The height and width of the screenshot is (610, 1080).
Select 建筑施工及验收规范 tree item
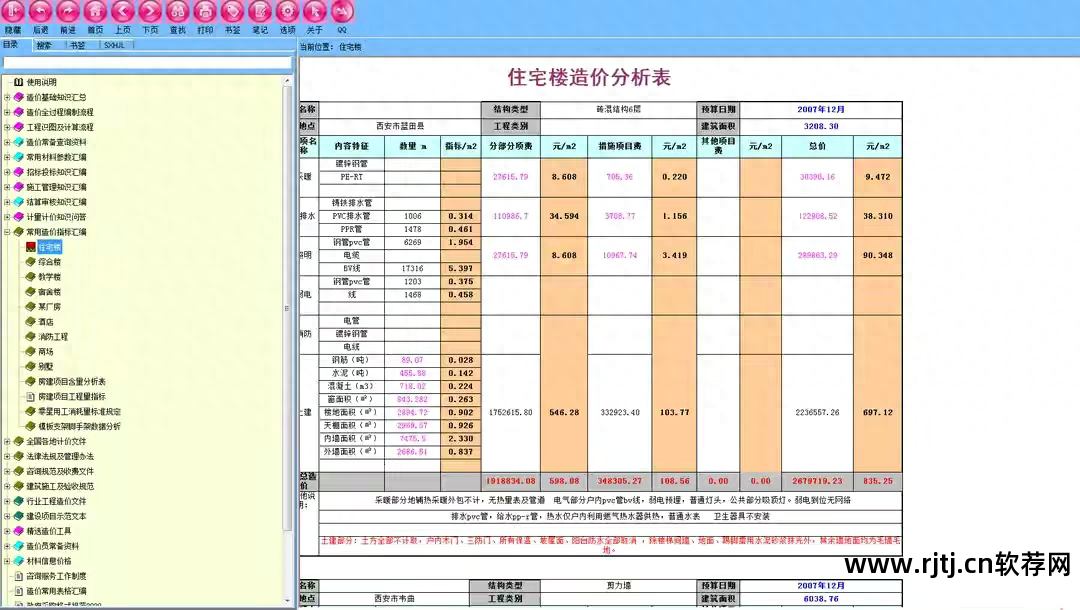point(60,486)
